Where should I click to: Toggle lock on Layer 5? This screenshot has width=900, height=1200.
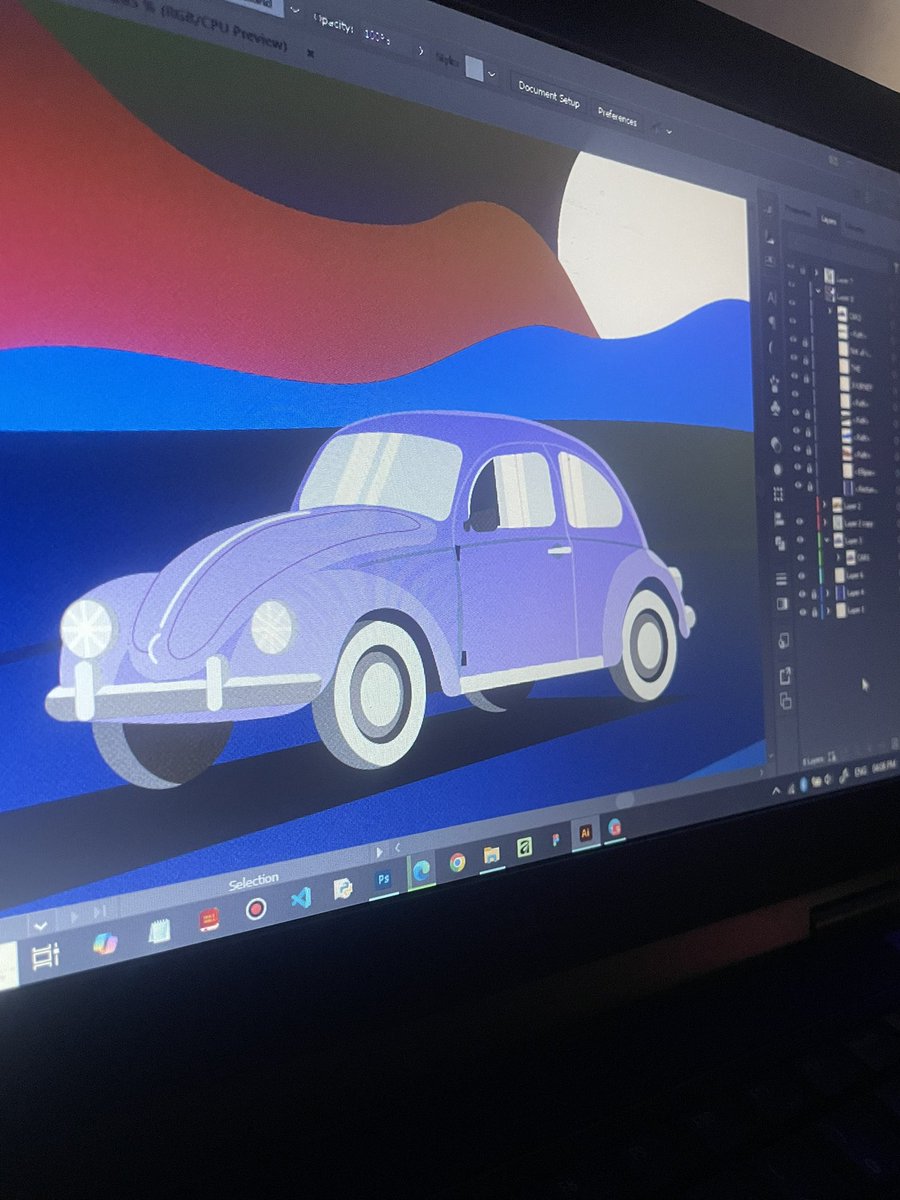(x=815, y=612)
